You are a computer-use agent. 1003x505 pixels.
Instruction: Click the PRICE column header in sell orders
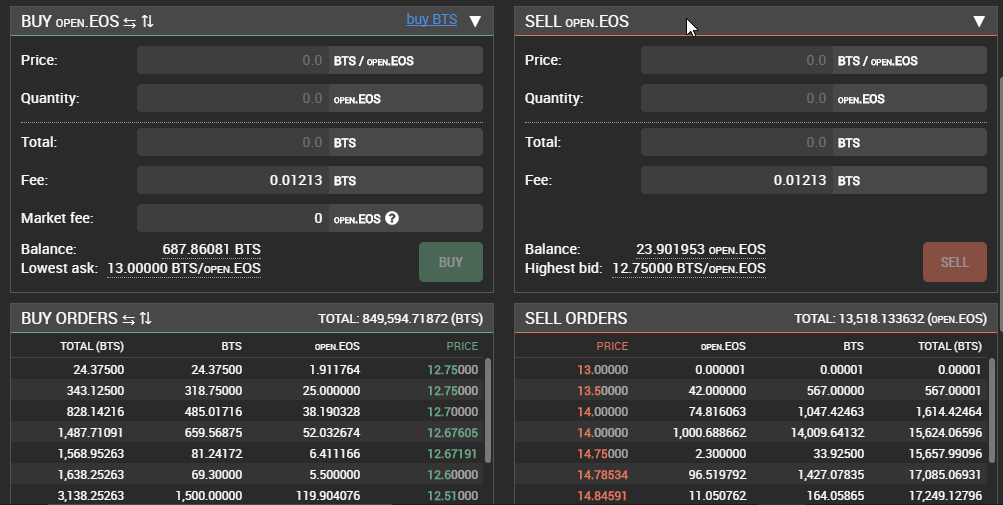coord(612,346)
